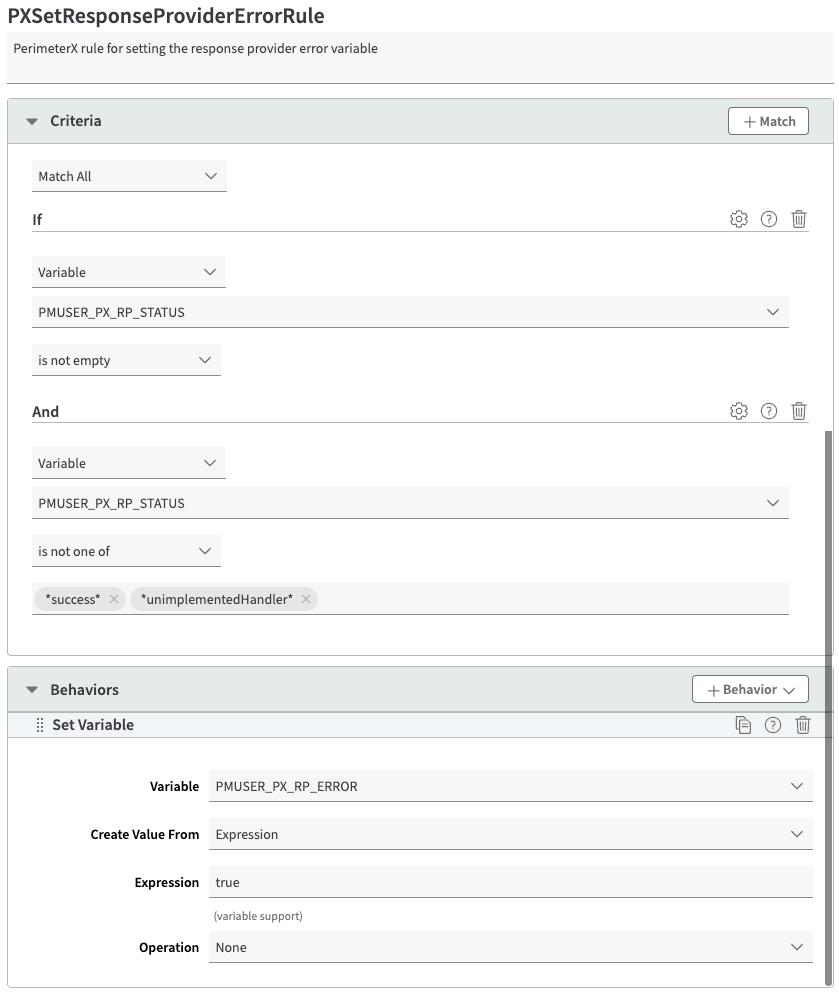Open help for the And condition
Image resolution: width=839 pixels, height=995 pixels.
(x=768, y=411)
